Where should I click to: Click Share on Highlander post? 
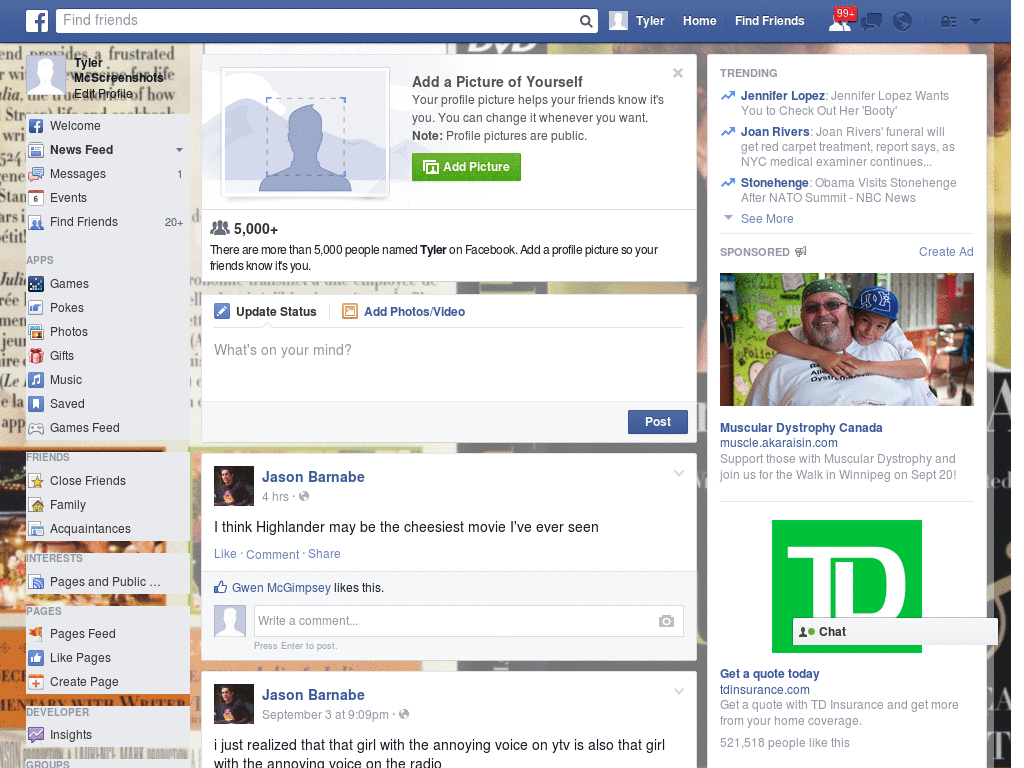(324, 554)
